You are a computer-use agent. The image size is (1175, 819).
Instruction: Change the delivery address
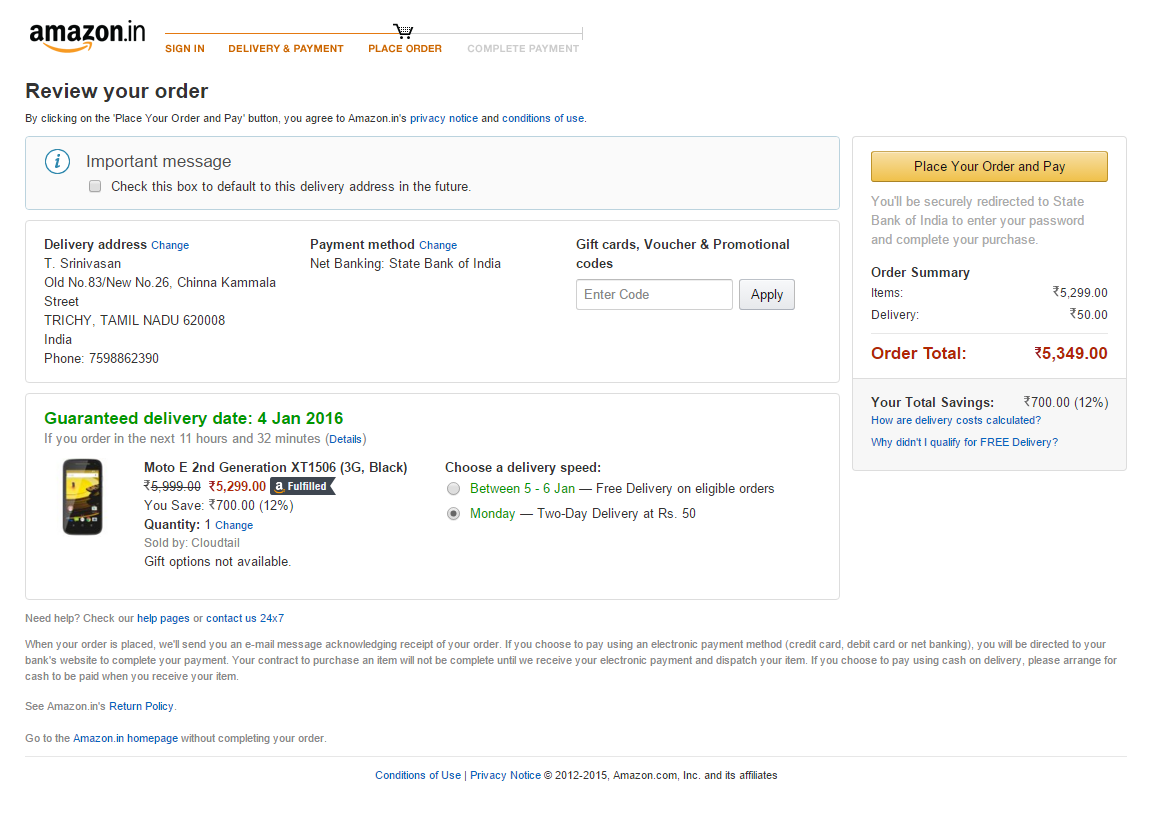(x=170, y=245)
